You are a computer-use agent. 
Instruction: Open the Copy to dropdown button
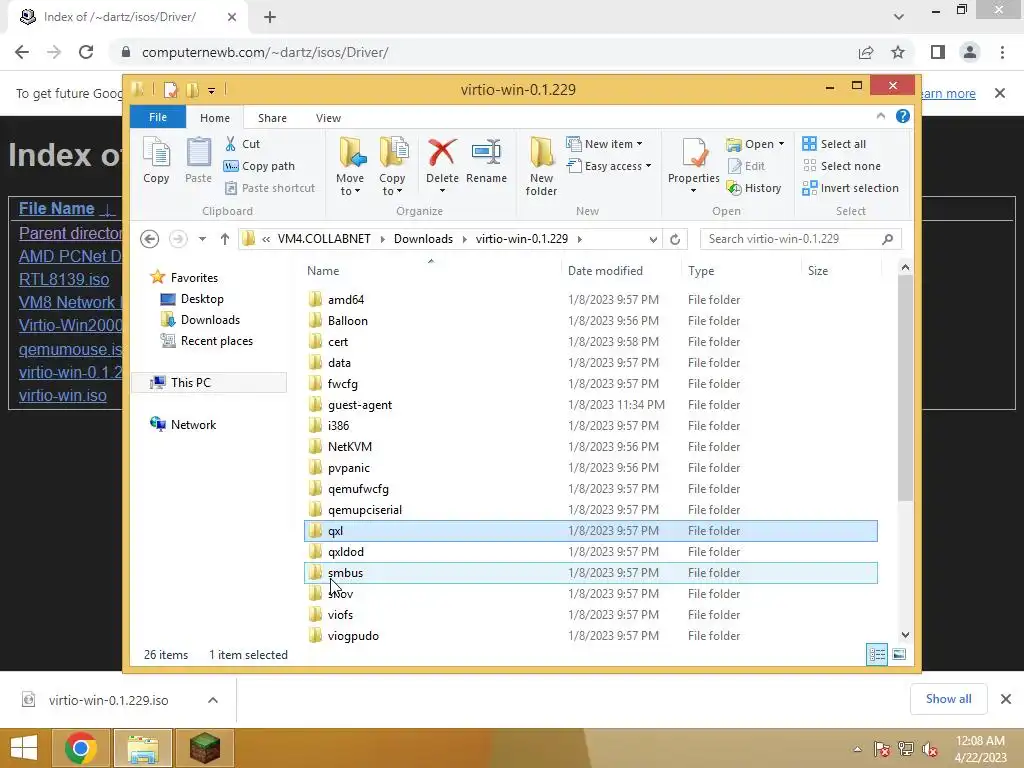(x=392, y=167)
